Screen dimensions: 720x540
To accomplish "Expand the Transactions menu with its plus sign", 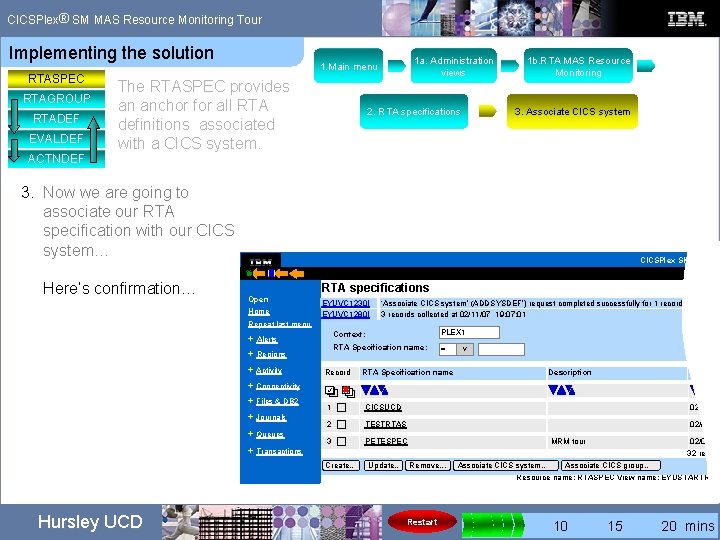I will pos(250,451).
